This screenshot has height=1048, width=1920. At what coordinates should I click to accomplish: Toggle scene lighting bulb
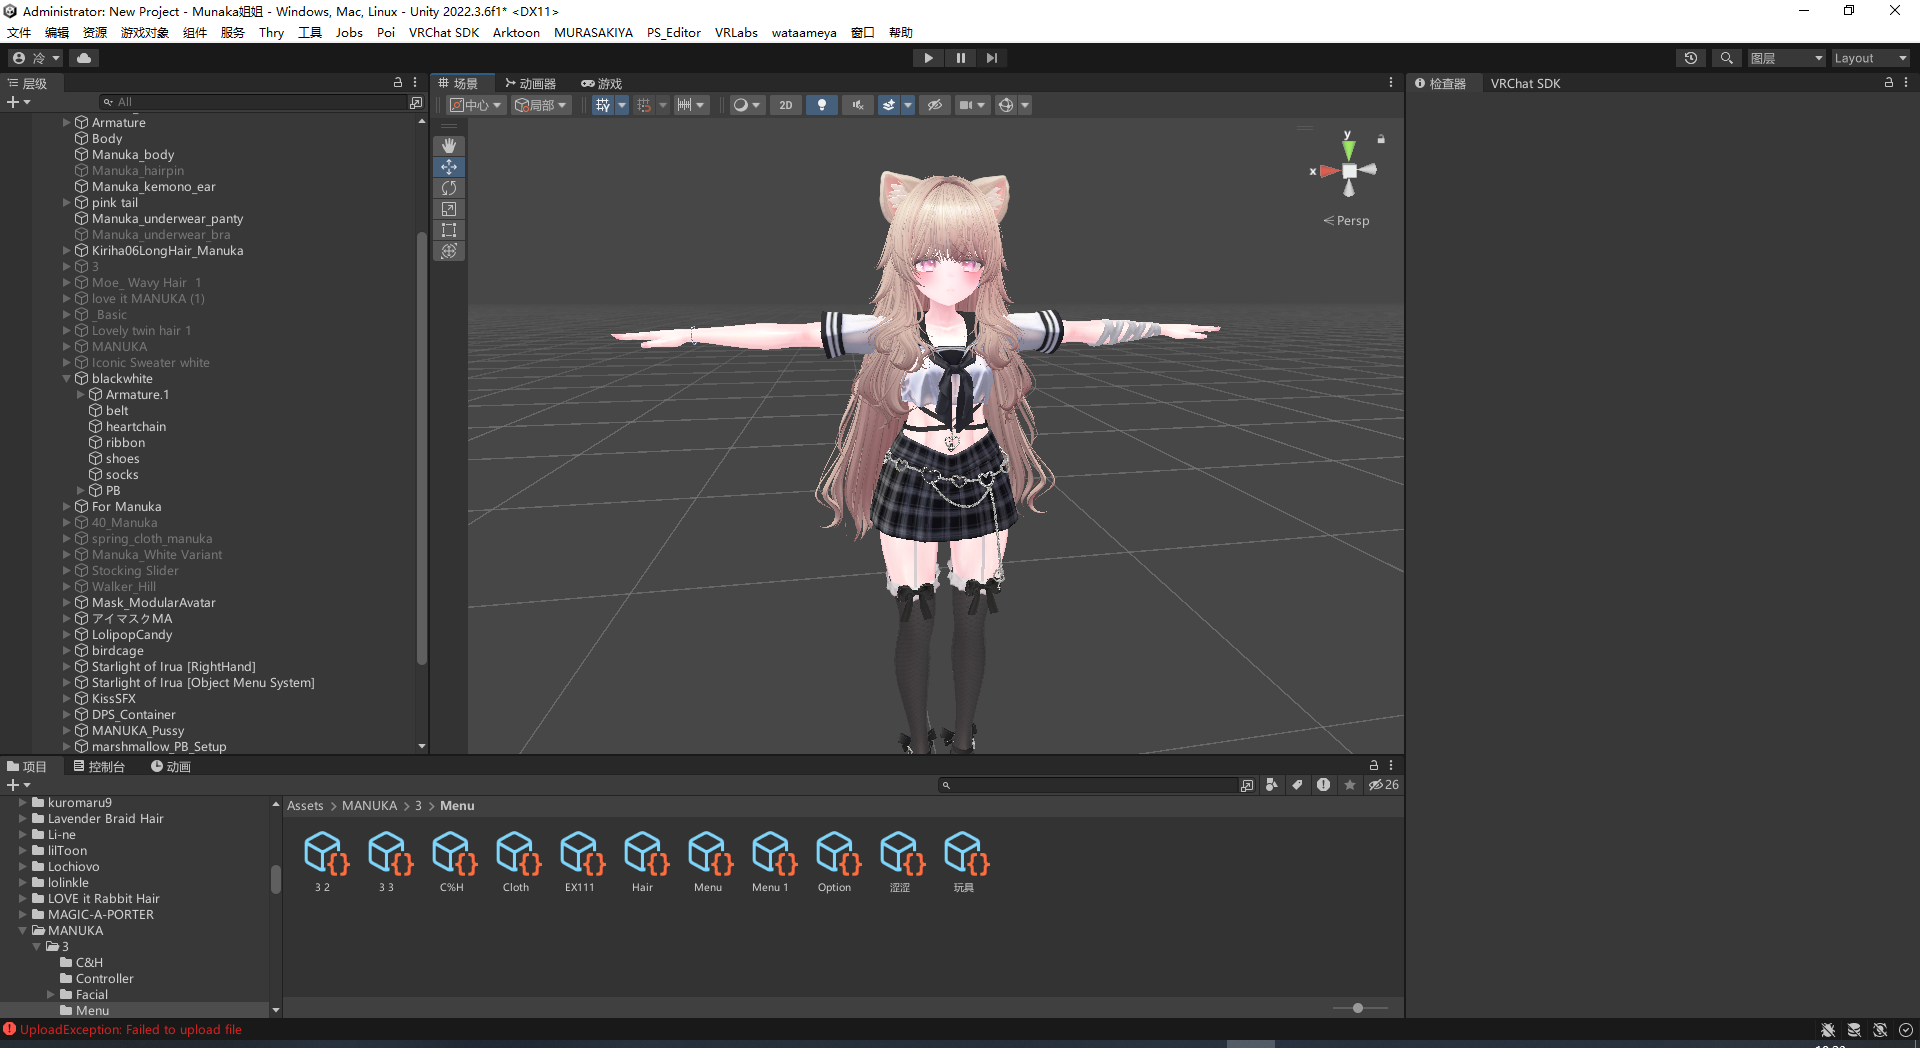pyautogui.click(x=822, y=105)
